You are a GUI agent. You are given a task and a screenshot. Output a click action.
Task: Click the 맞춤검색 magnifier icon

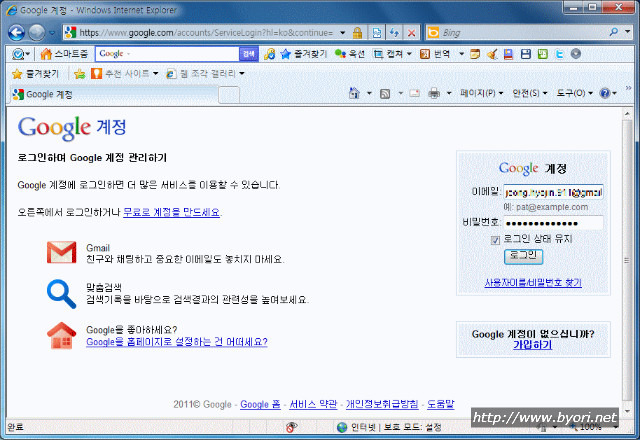click(x=61, y=293)
